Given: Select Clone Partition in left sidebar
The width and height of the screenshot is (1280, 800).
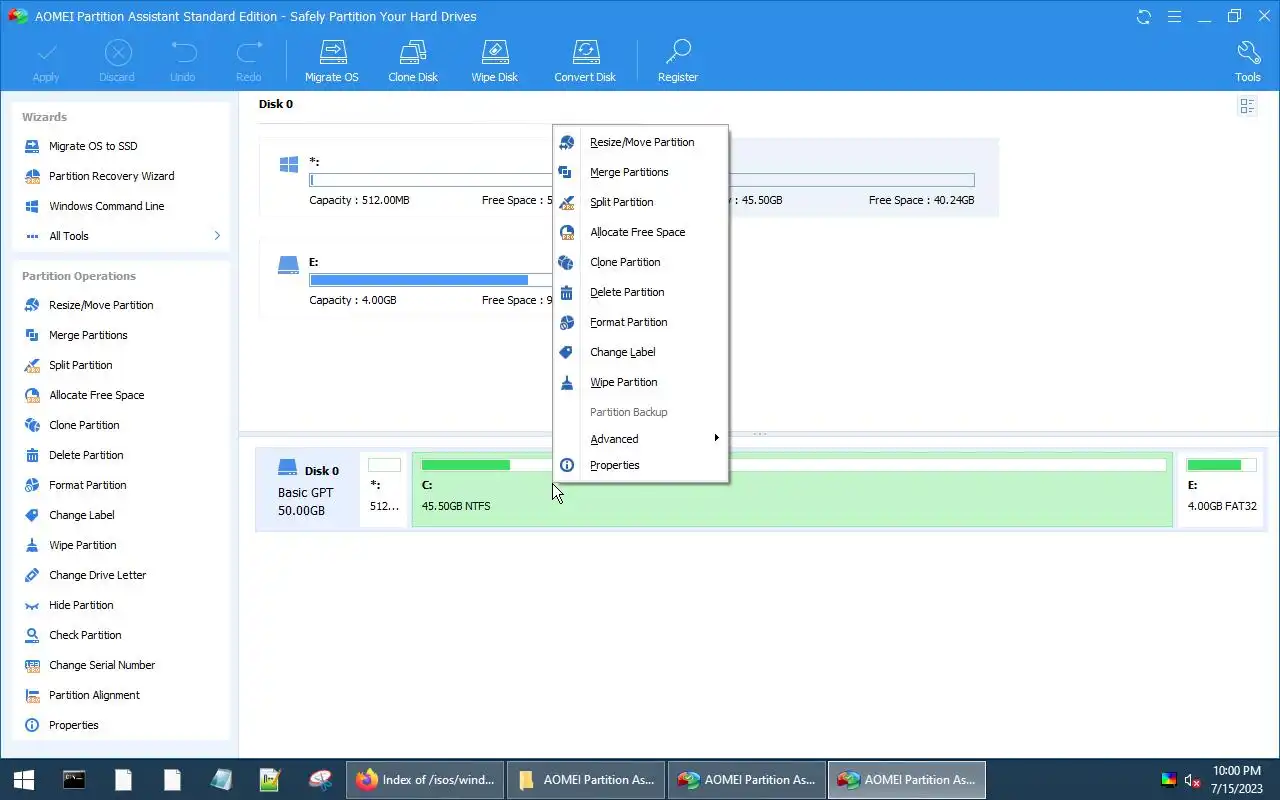Looking at the screenshot, I should 84,425.
